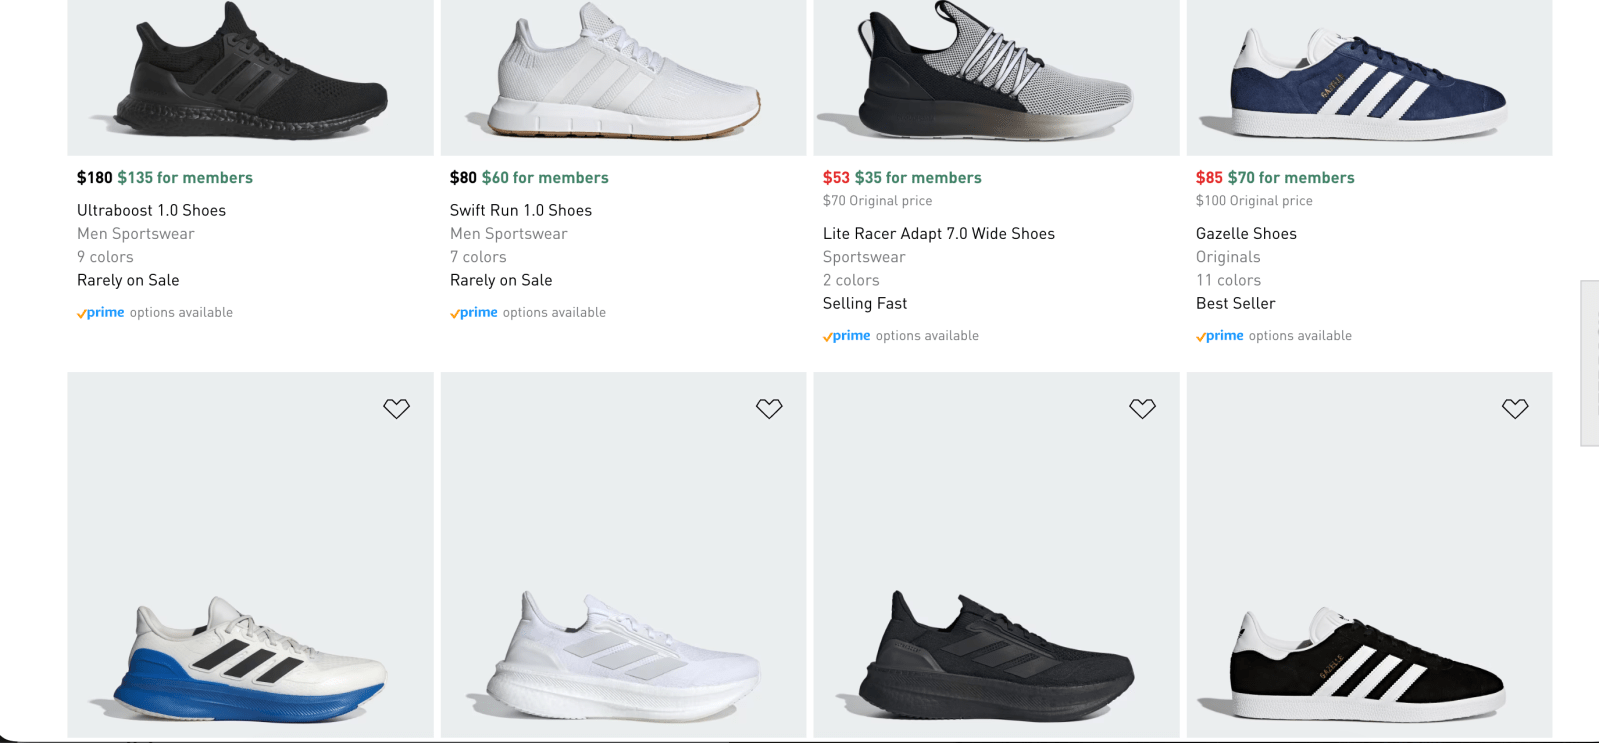Click the $135 for members price on Ultraboost
The width and height of the screenshot is (1599, 743).
[185, 178]
